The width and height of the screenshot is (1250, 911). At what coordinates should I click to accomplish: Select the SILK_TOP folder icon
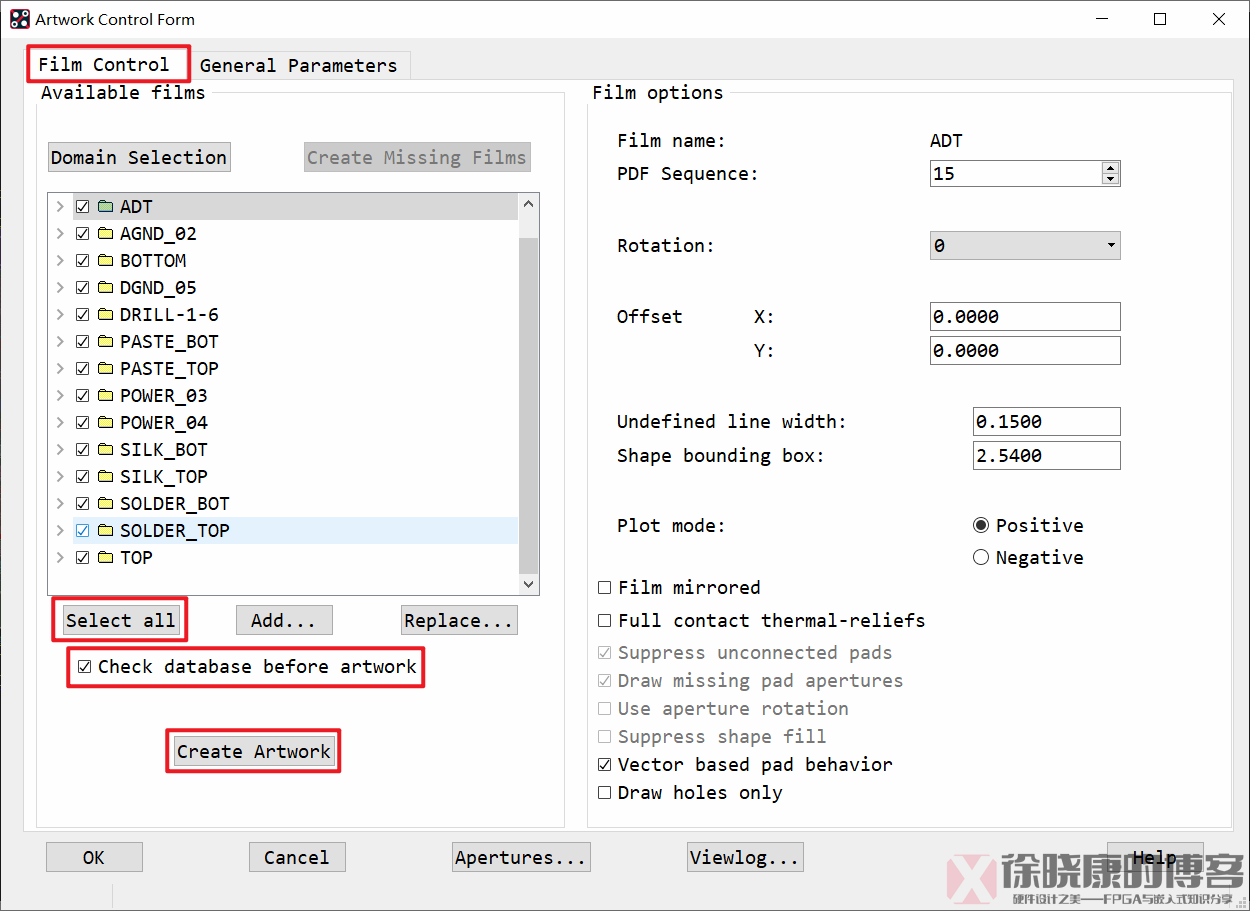(105, 477)
